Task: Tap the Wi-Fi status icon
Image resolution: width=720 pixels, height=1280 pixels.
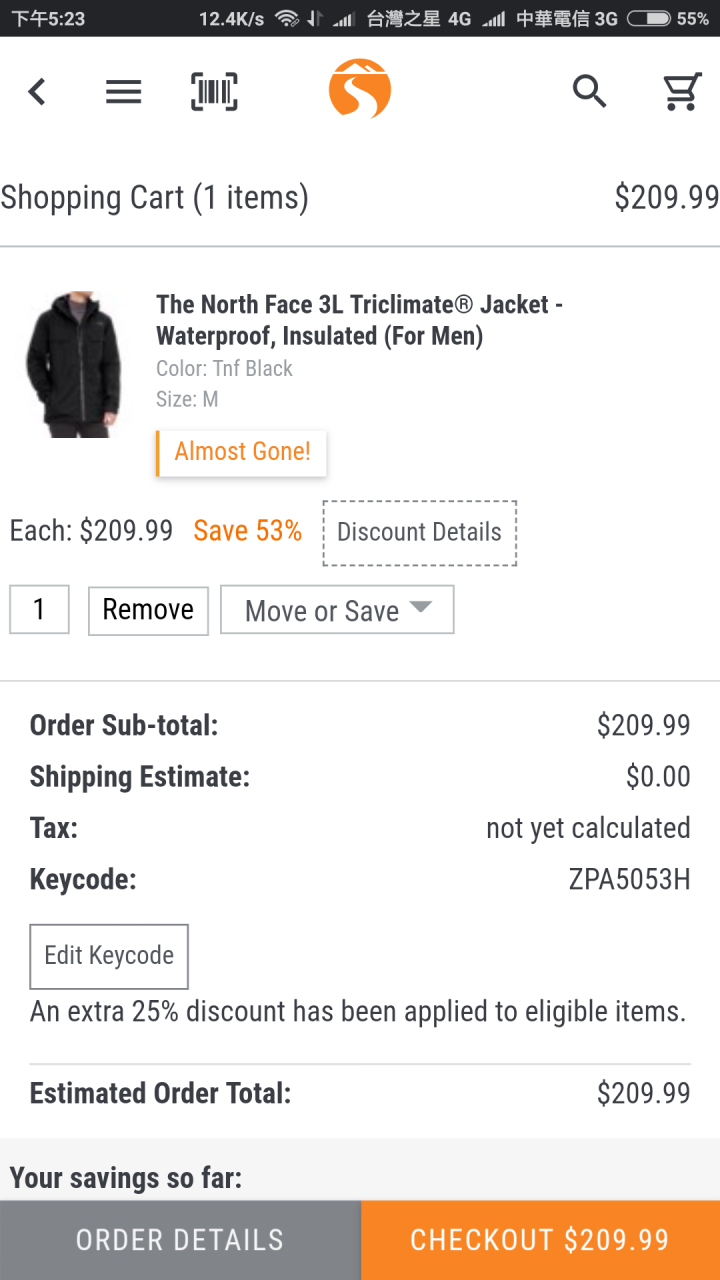Action: pyautogui.click(x=287, y=18)
